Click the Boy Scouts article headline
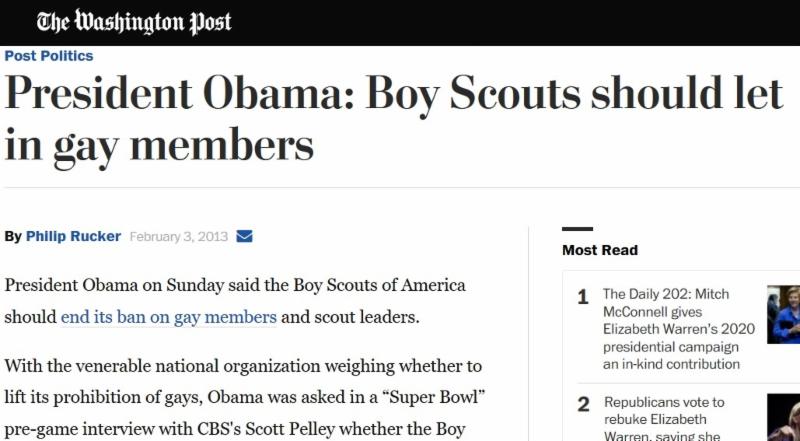The image size is (800, 441). coord(390,119)
